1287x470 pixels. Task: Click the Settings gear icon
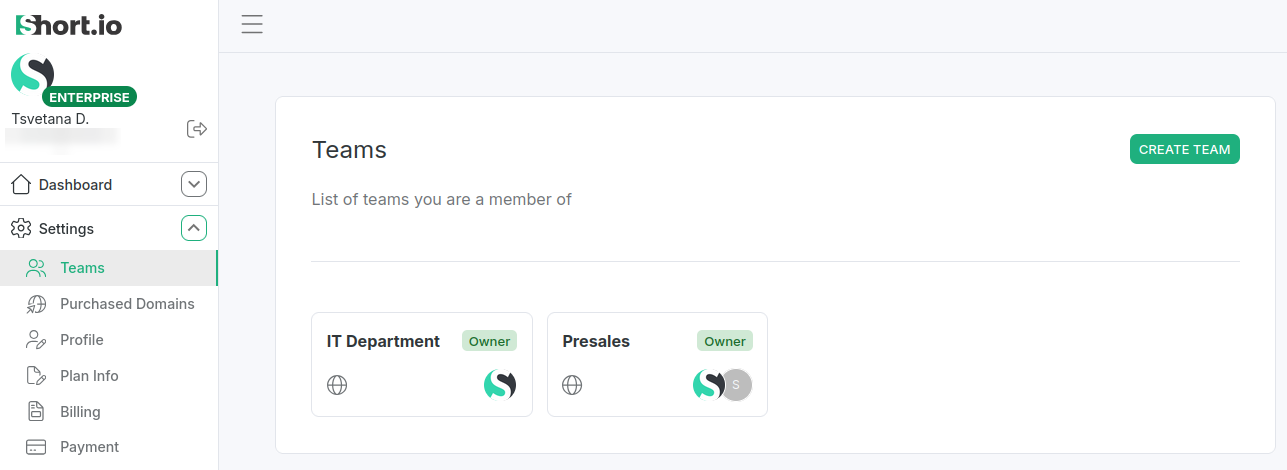(21, 229)
